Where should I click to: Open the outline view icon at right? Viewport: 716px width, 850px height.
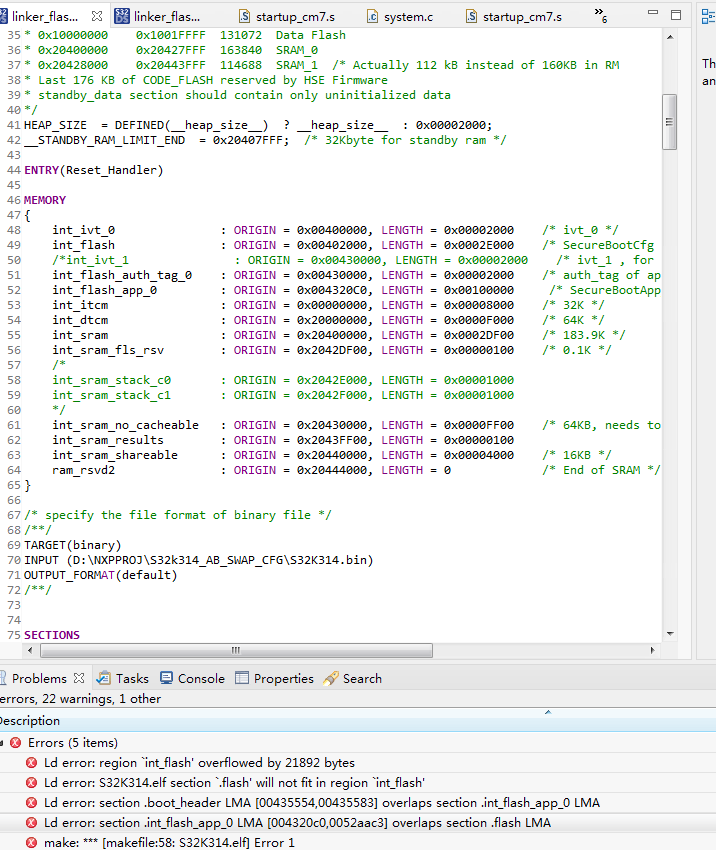(x=708, y=16)
